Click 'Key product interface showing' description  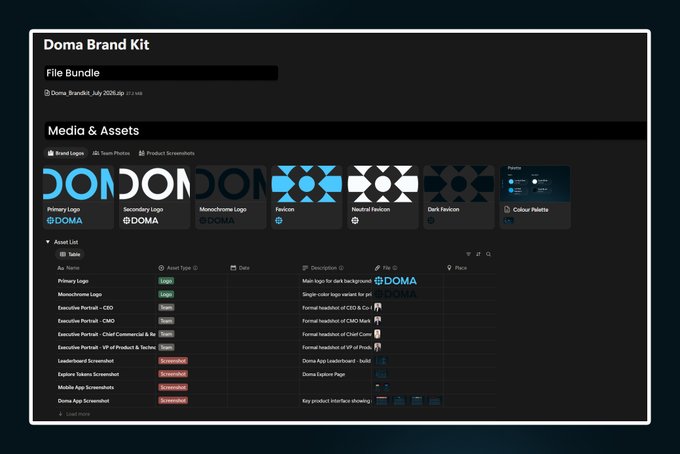pyautogui.click(x=337, y=401)
